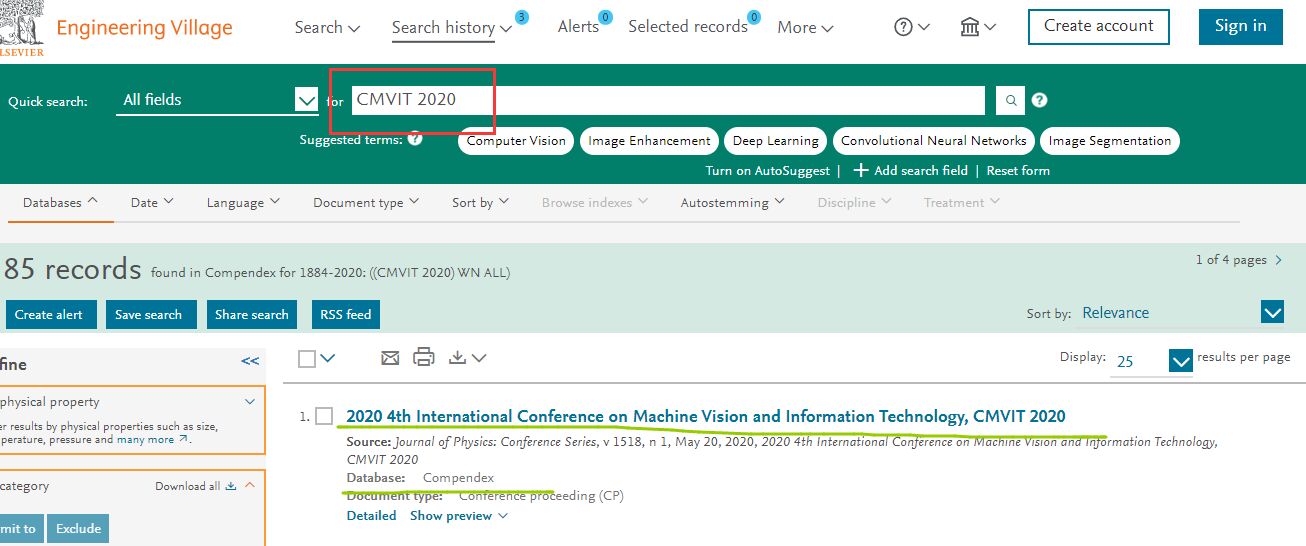Viewport: 1306px width, 546px height.
Task: Open the Search history menu
Action: pos(452,28)
